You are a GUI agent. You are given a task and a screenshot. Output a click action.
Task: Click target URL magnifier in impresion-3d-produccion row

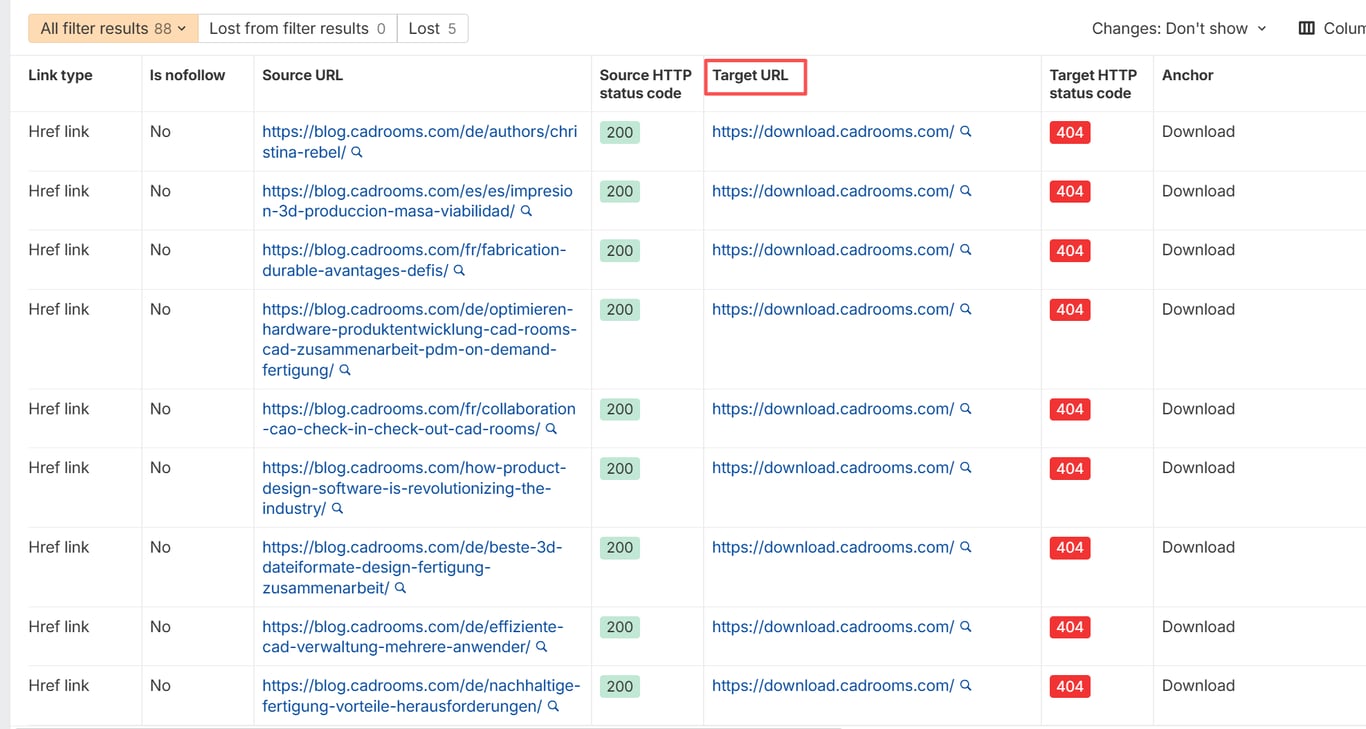(966, 191)
